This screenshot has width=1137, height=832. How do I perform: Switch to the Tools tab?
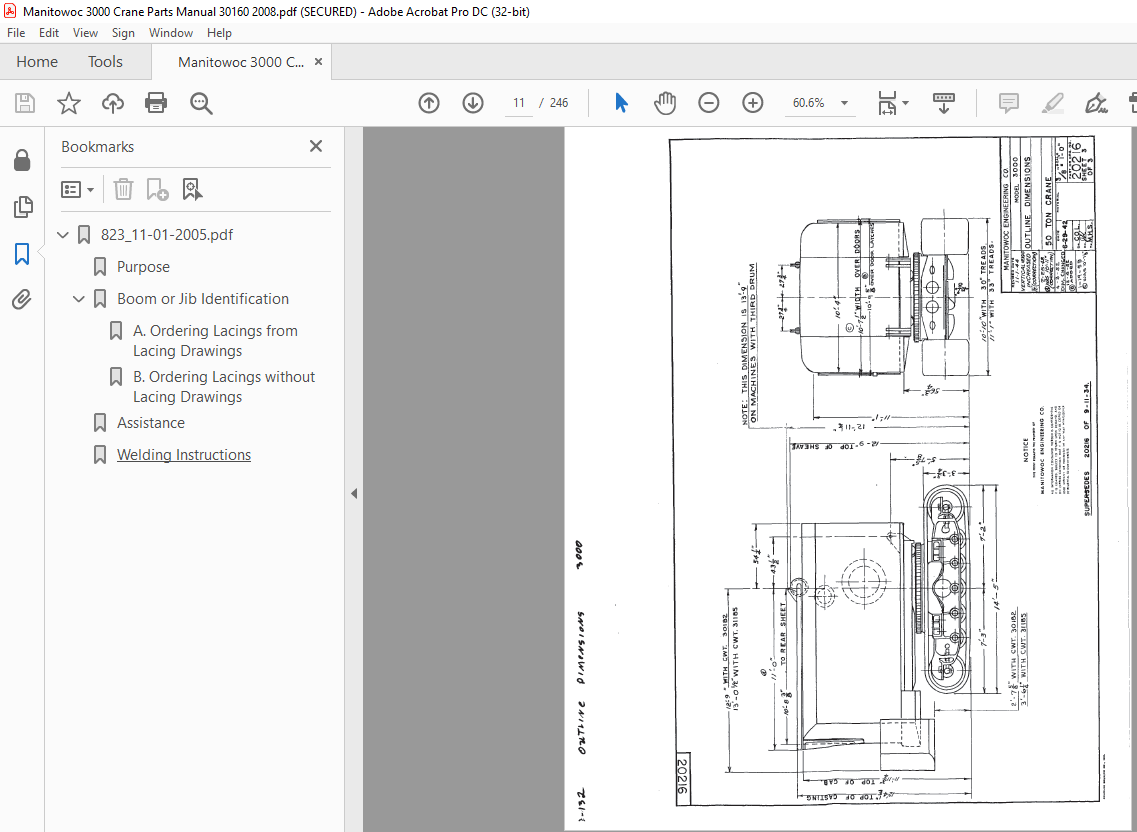coord(105,62)
